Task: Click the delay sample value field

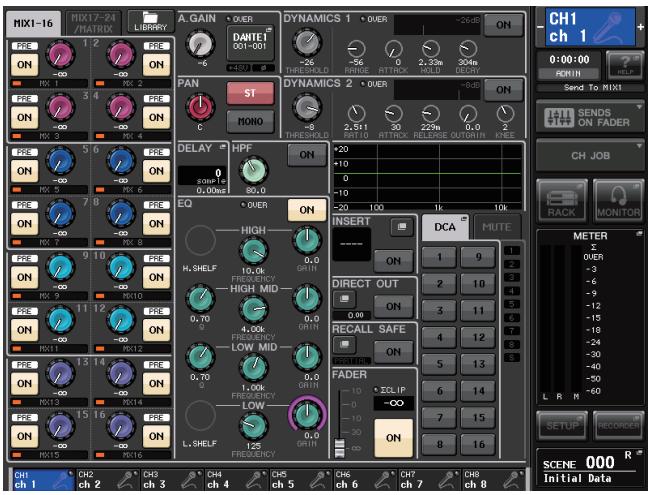Action: (202, 176)
